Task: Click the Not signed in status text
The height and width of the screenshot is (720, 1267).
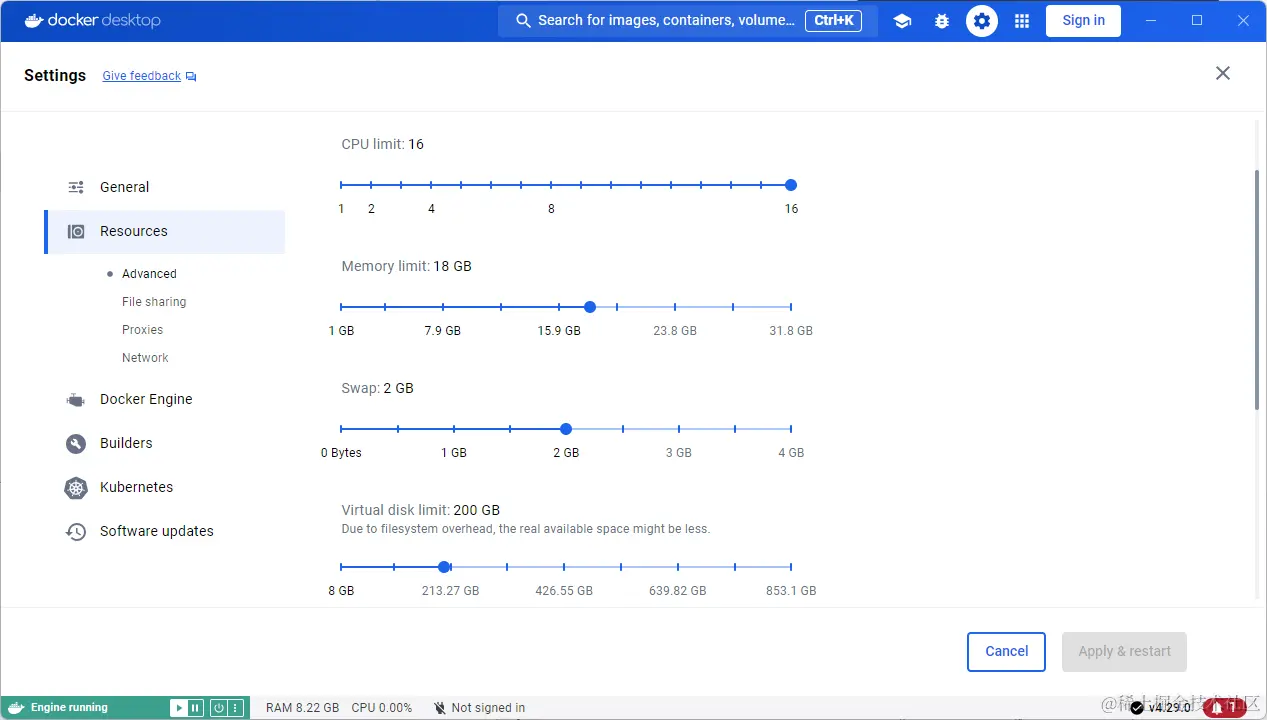Action: (x=488, y=708)
